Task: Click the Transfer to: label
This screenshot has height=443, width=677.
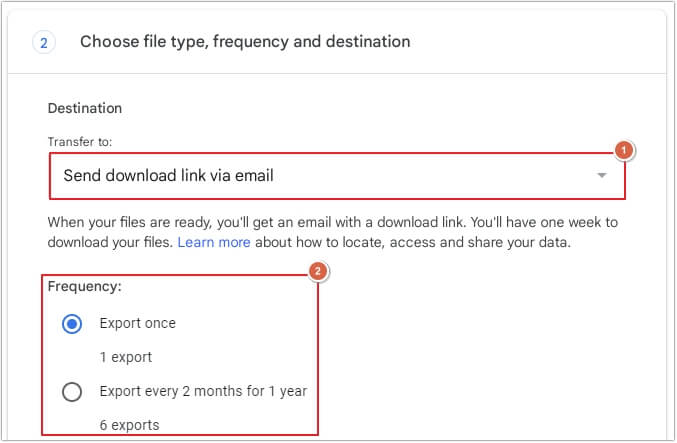Action: click(80, 142)
